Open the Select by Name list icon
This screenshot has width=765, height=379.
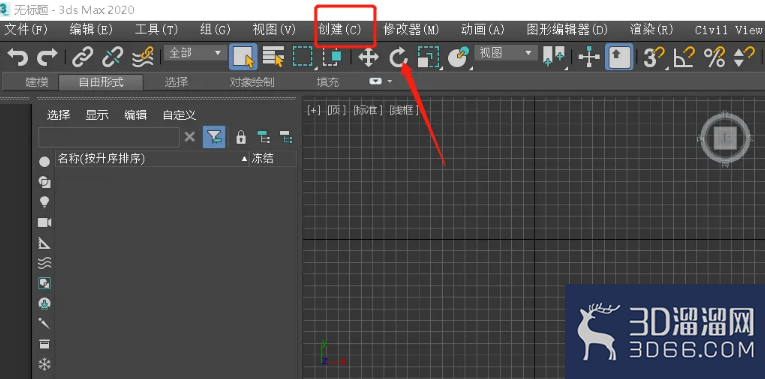tap(273, 57)
